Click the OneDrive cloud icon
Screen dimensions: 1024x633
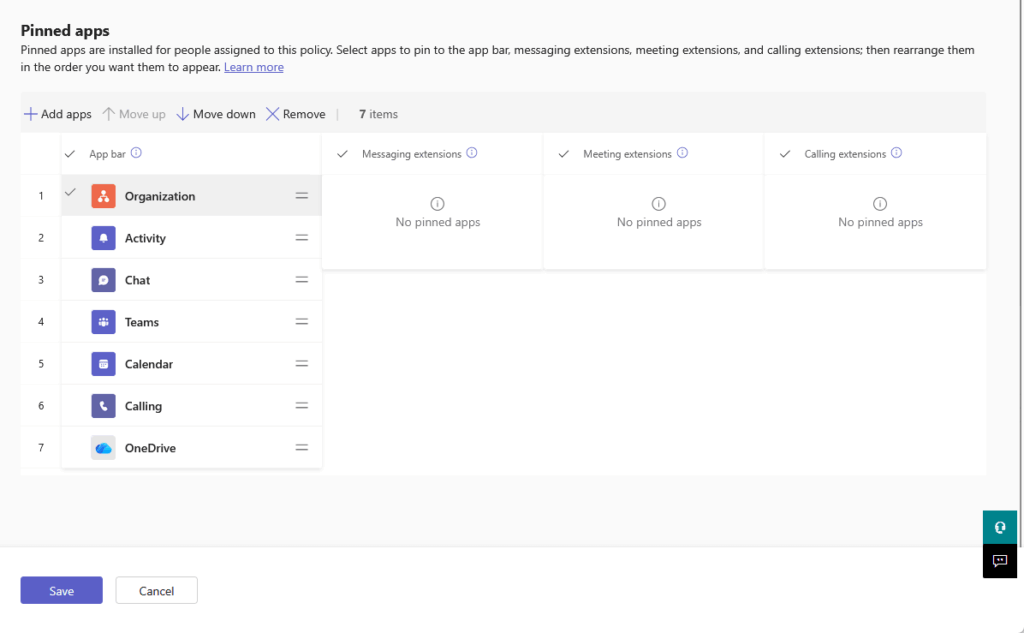click(103, 447)
